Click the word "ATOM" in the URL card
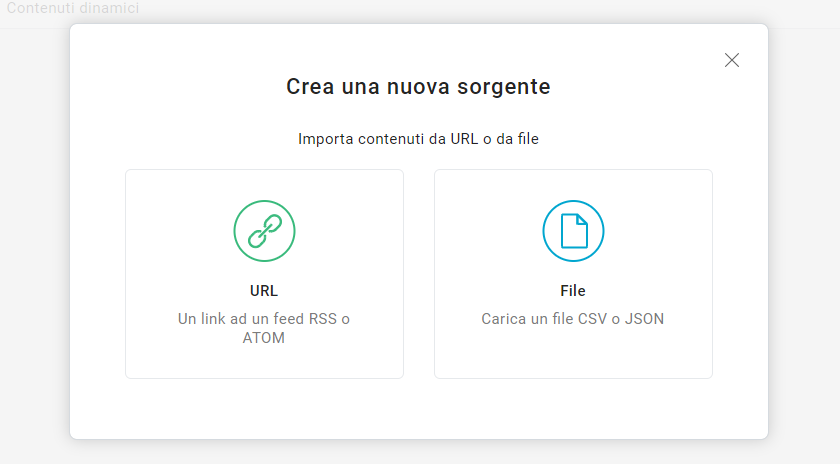 264,338
